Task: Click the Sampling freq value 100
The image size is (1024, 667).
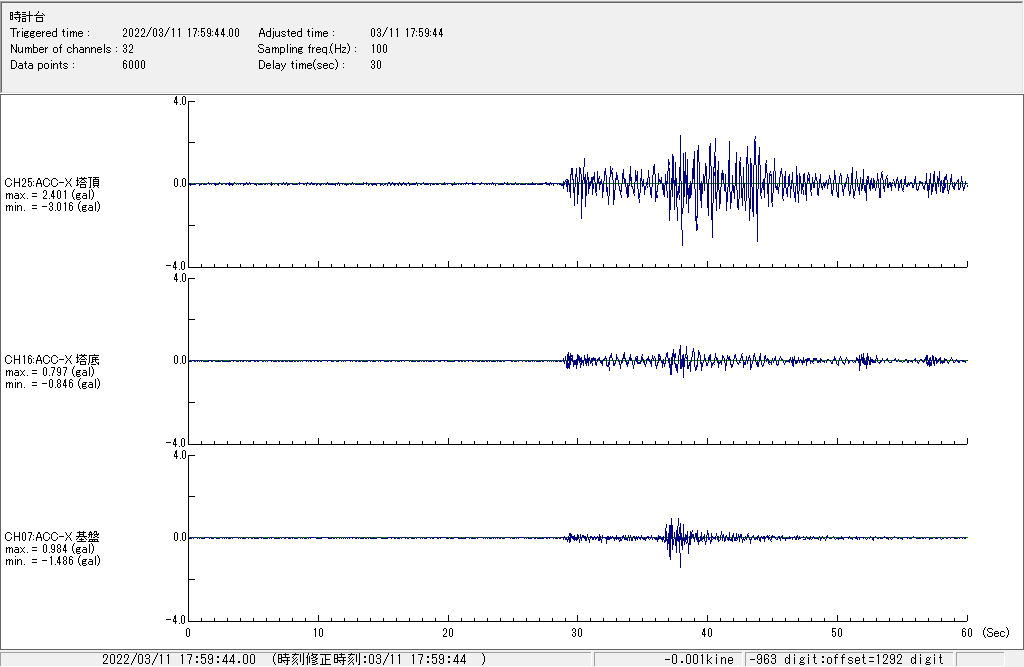Action: coord(379,49)
